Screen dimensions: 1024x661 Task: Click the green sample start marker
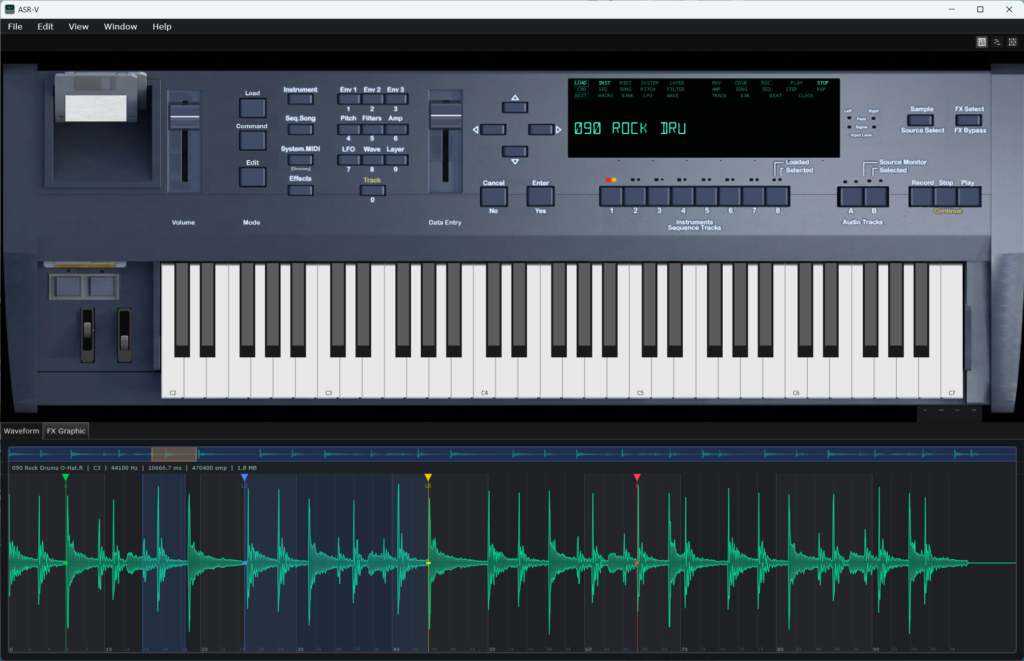pyautogui.click(x=65, y=478)
